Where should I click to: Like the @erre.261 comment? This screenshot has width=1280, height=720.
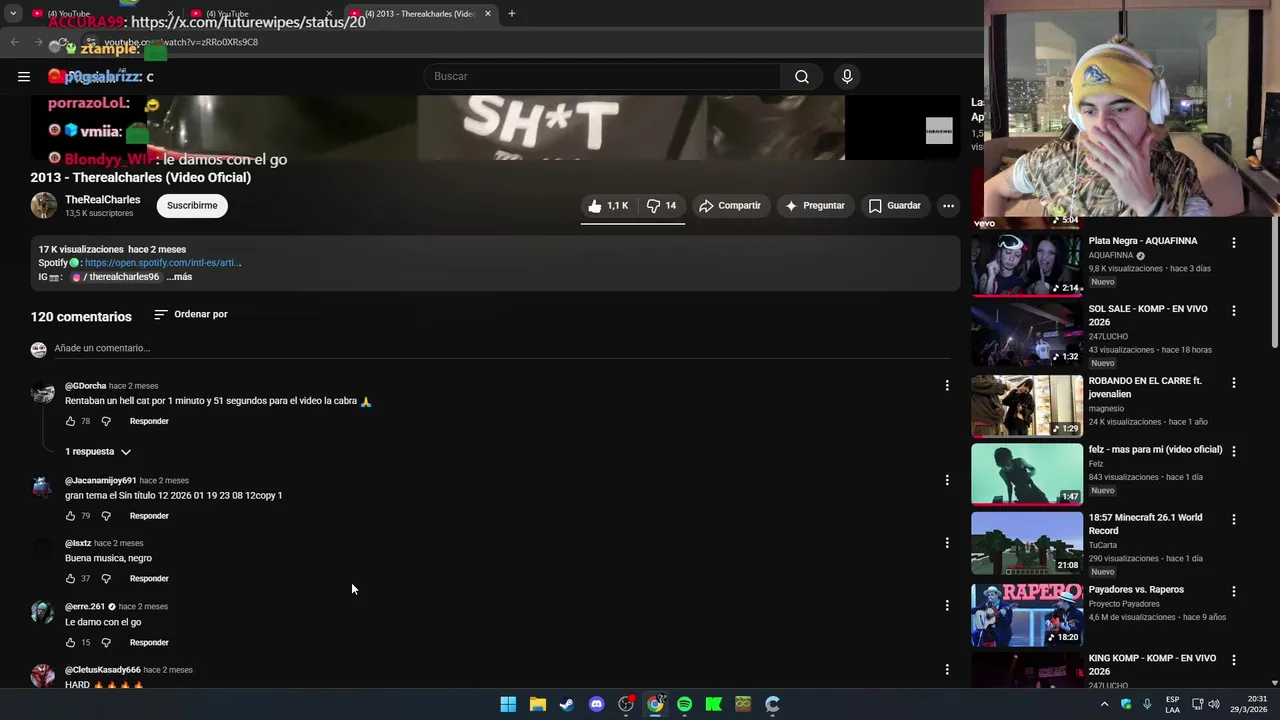tap(70, 643)
